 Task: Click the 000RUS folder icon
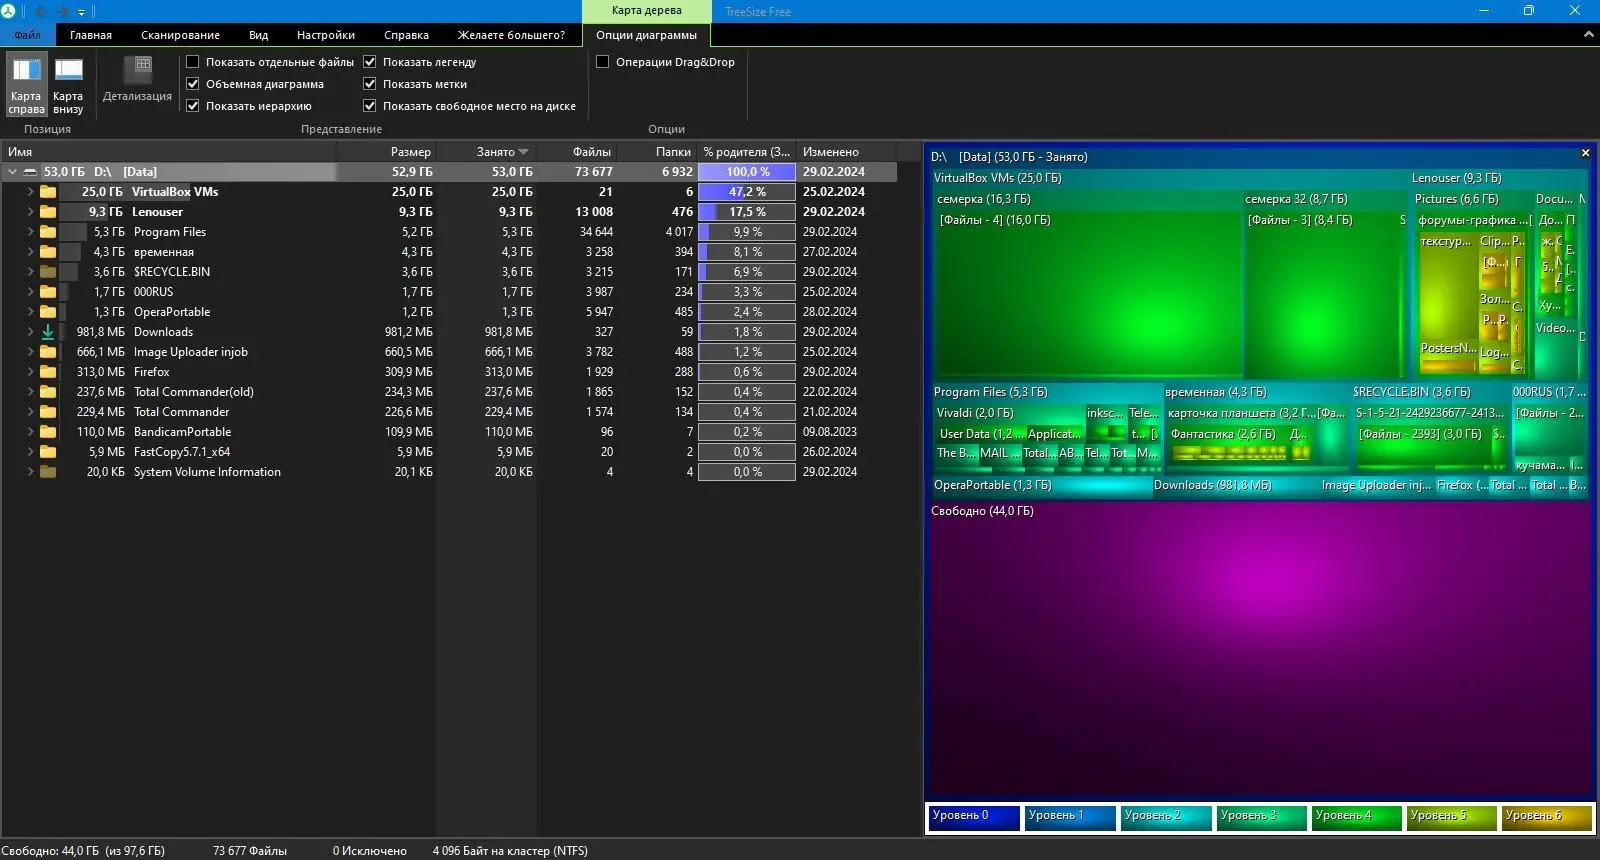[x=48, y=292]
